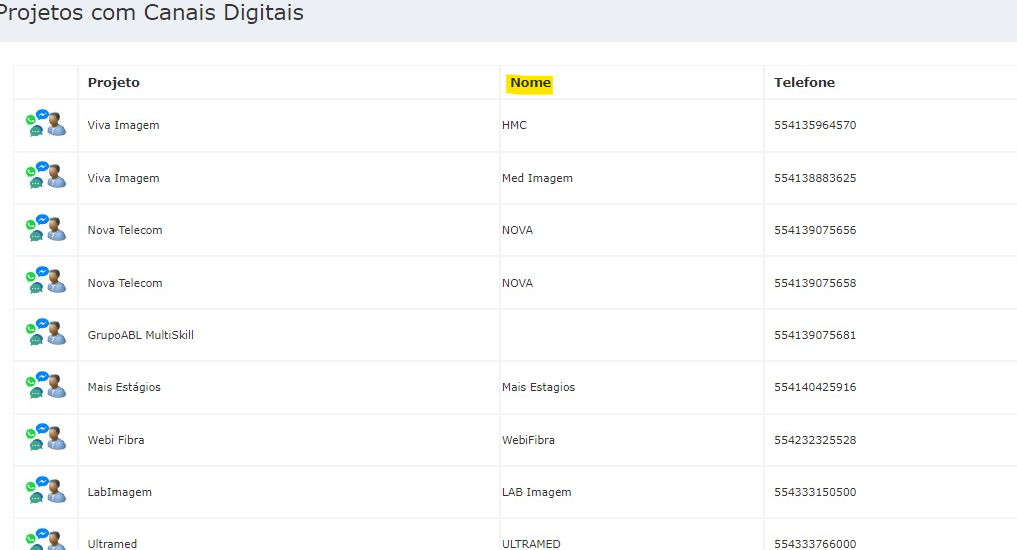Image resolution: width=1017 pixels, height=550 pixels.
Task: Select Viva Imagem in Med Imagem row
Action: pos(123,178)
